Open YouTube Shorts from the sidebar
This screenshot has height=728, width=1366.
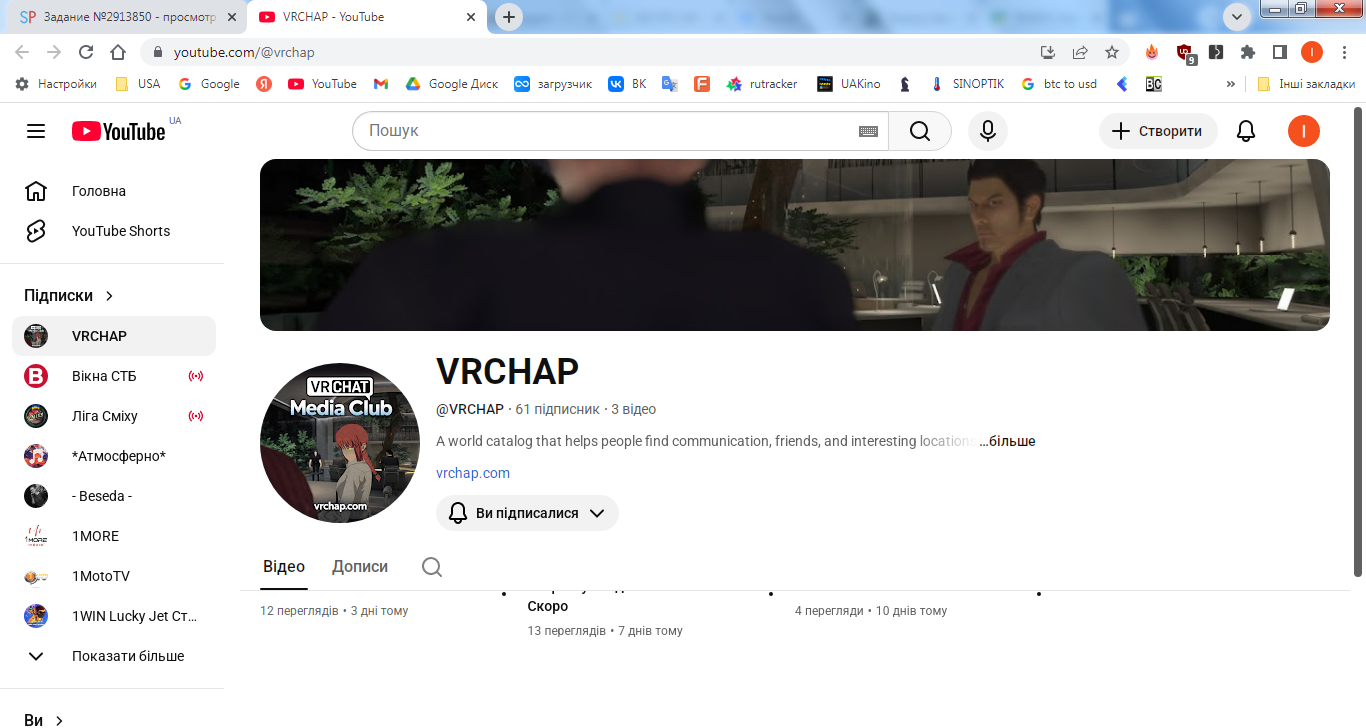pyautogui.click(x=112, y=231)
